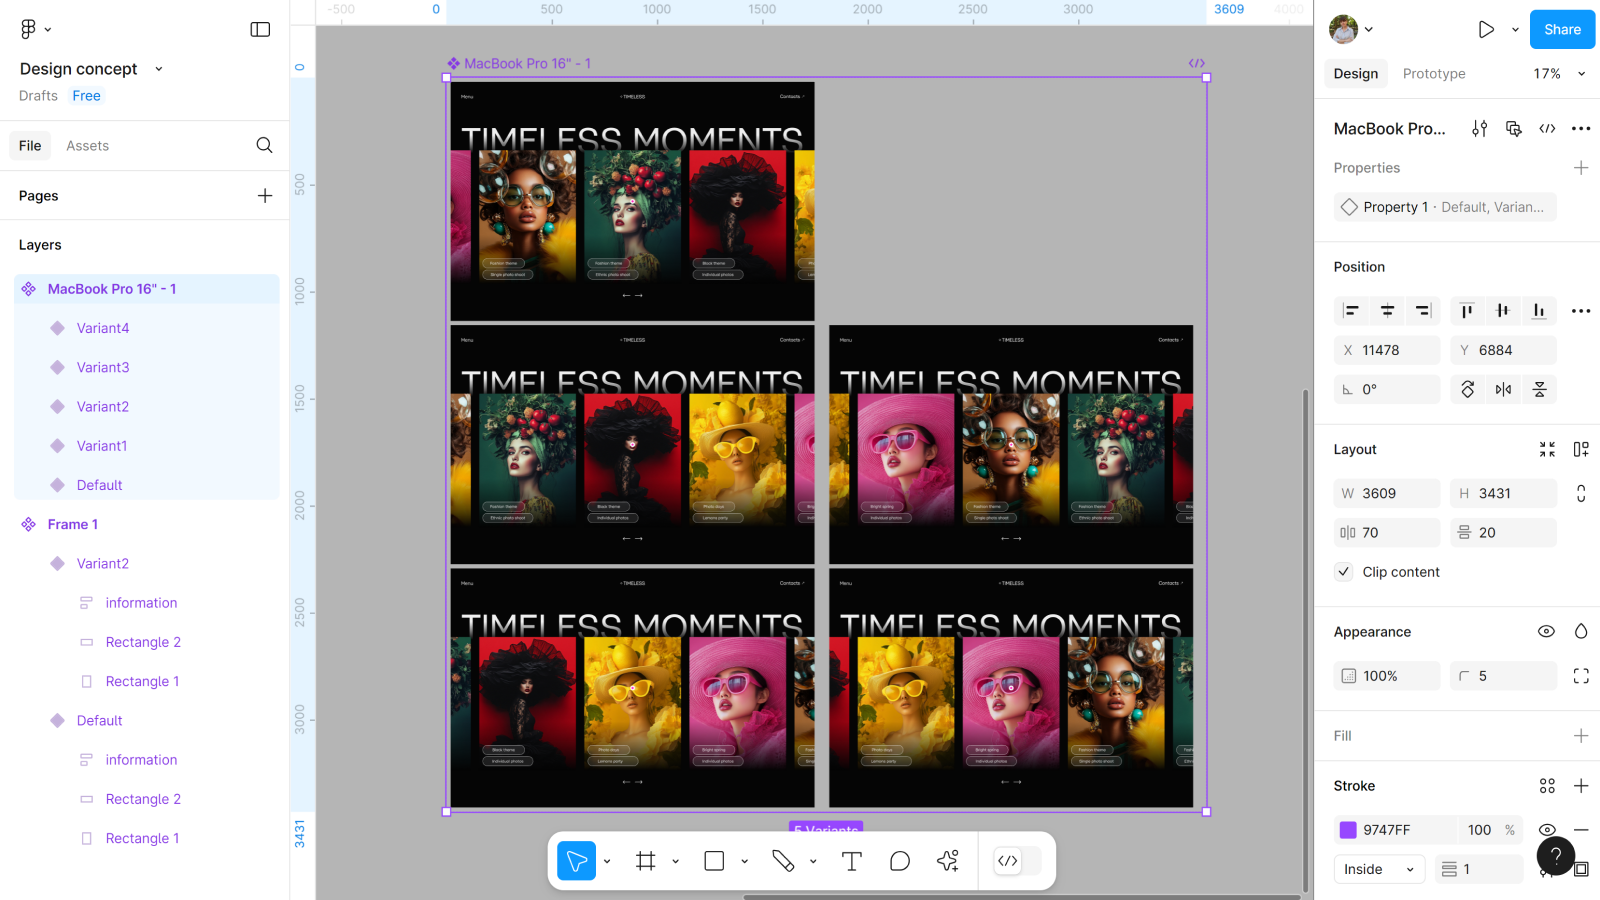1600x900 pixels.
Task: Toggle the left sidebar panel icon
Action: coord(260,29)
